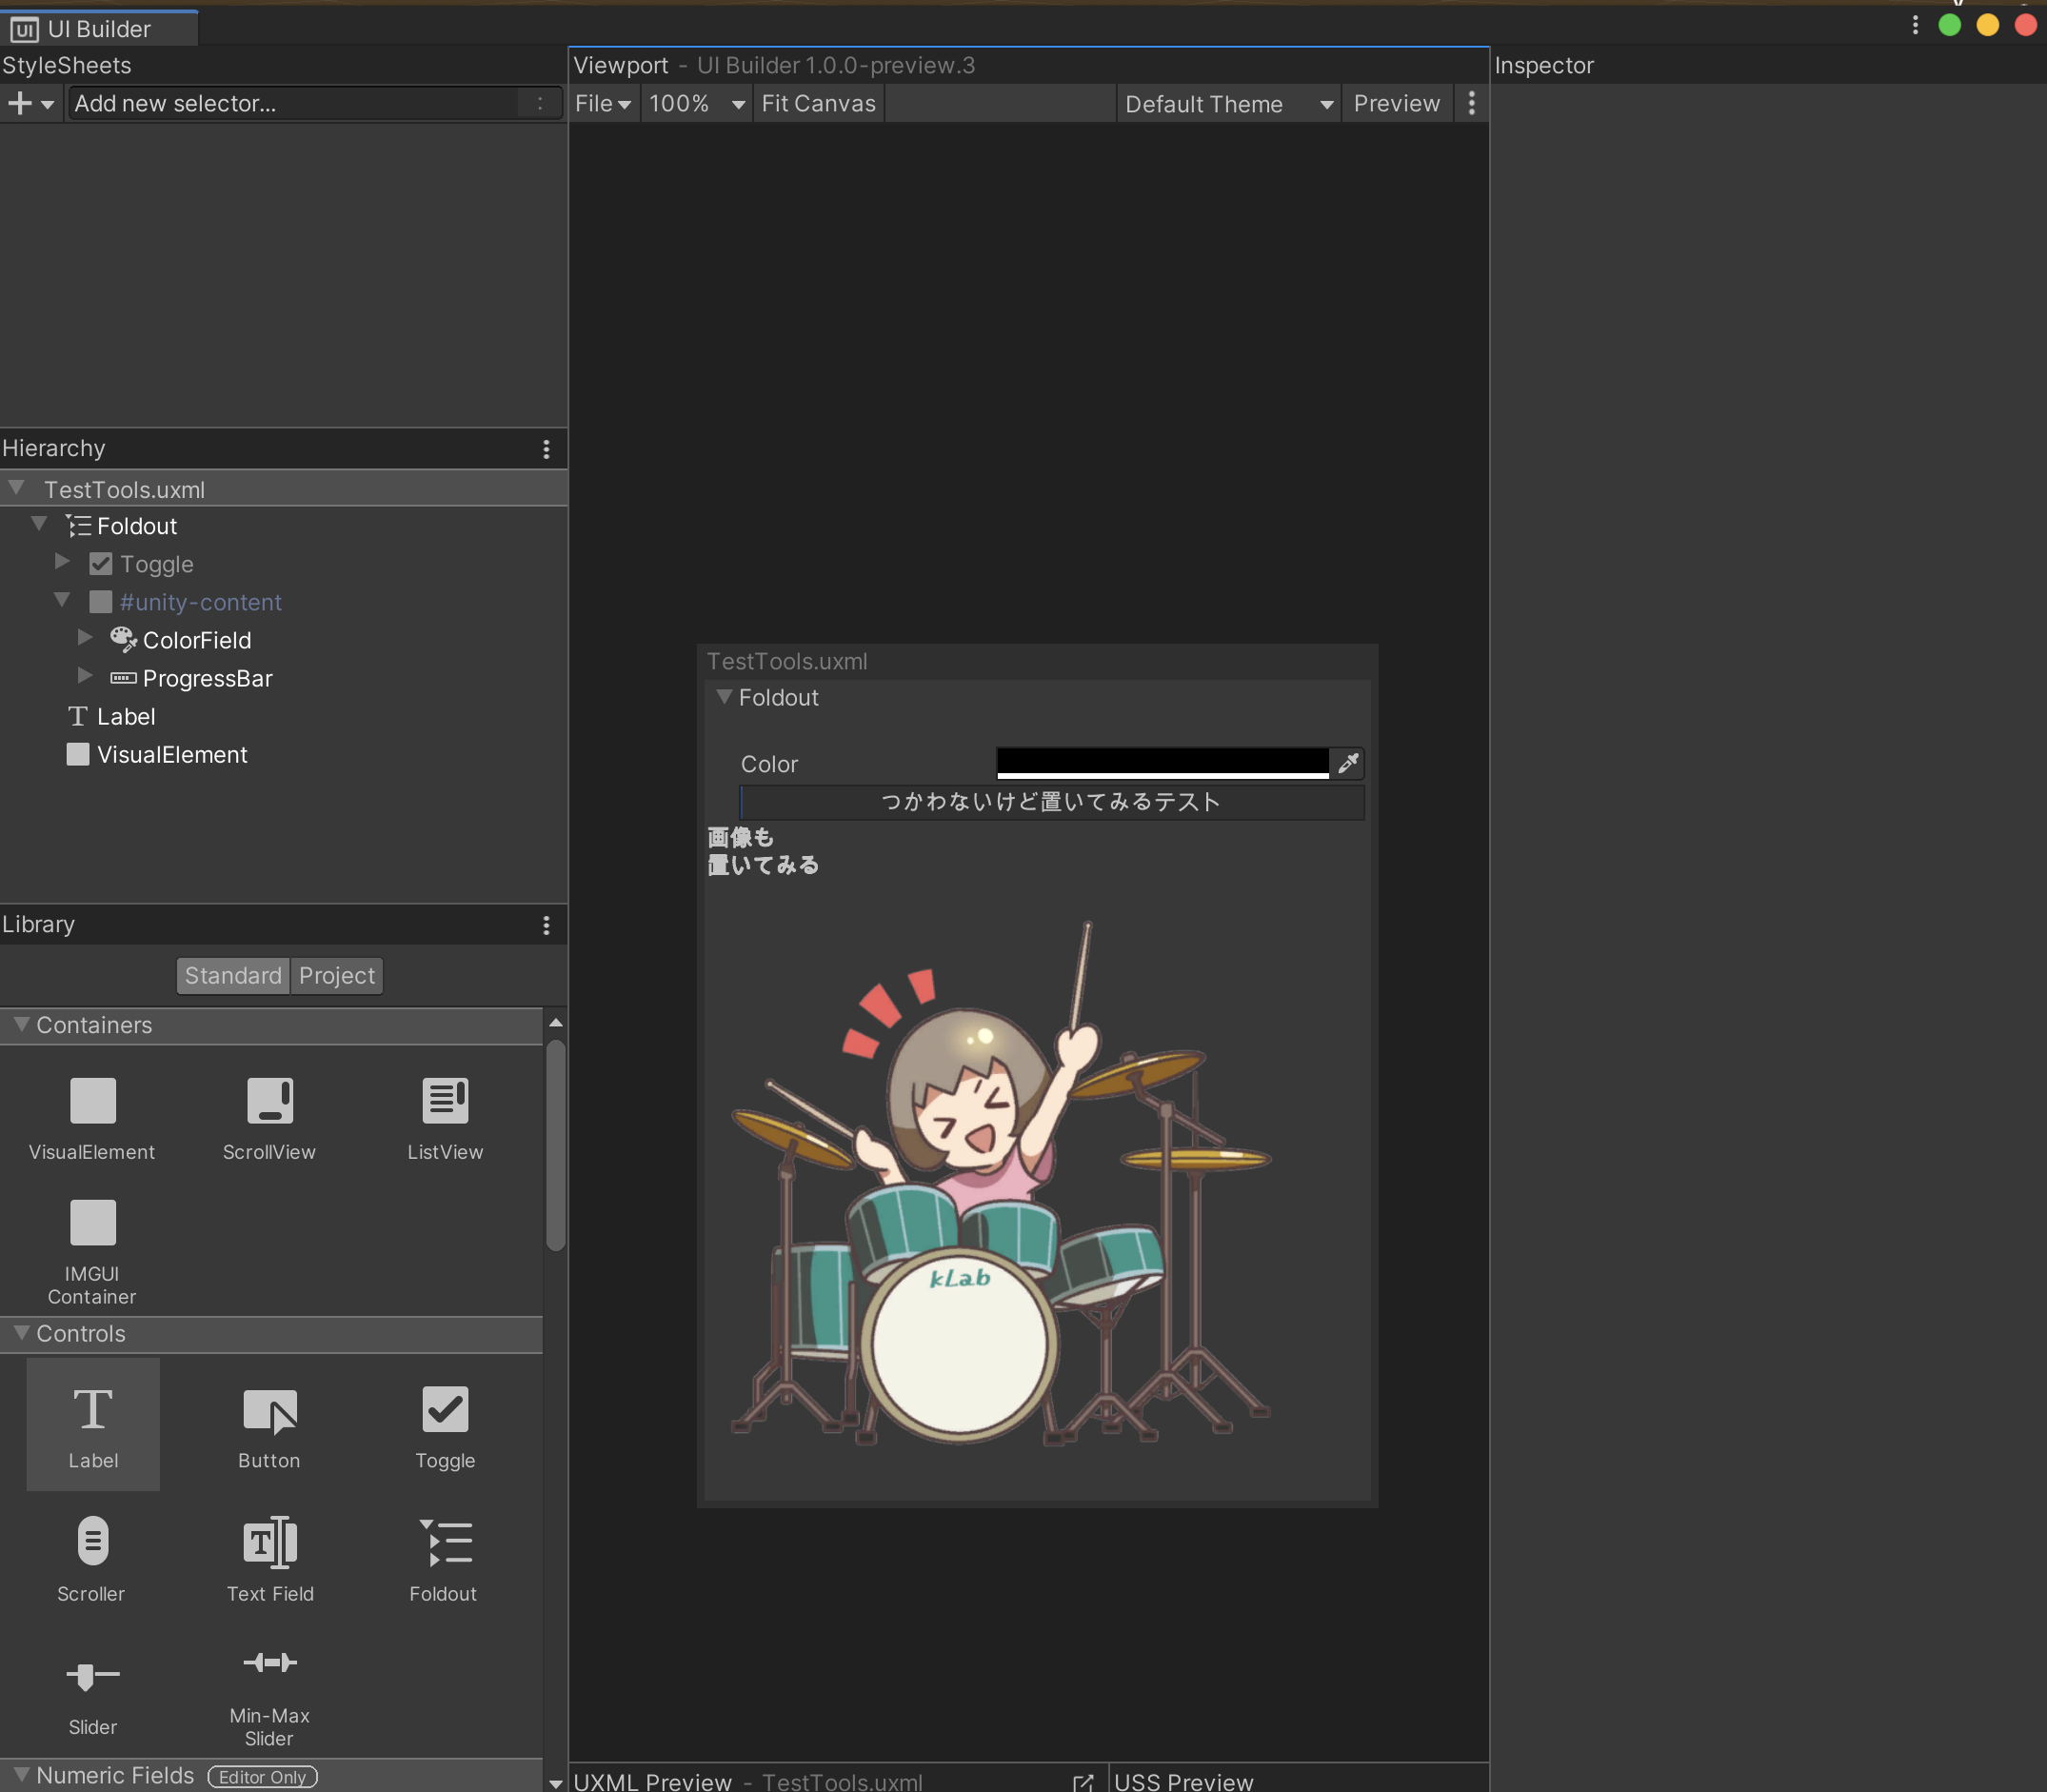Select the Text Field control icon
Image resolution: width=2047 pixels, height=1792 pixels.
tap(269, 1541)
